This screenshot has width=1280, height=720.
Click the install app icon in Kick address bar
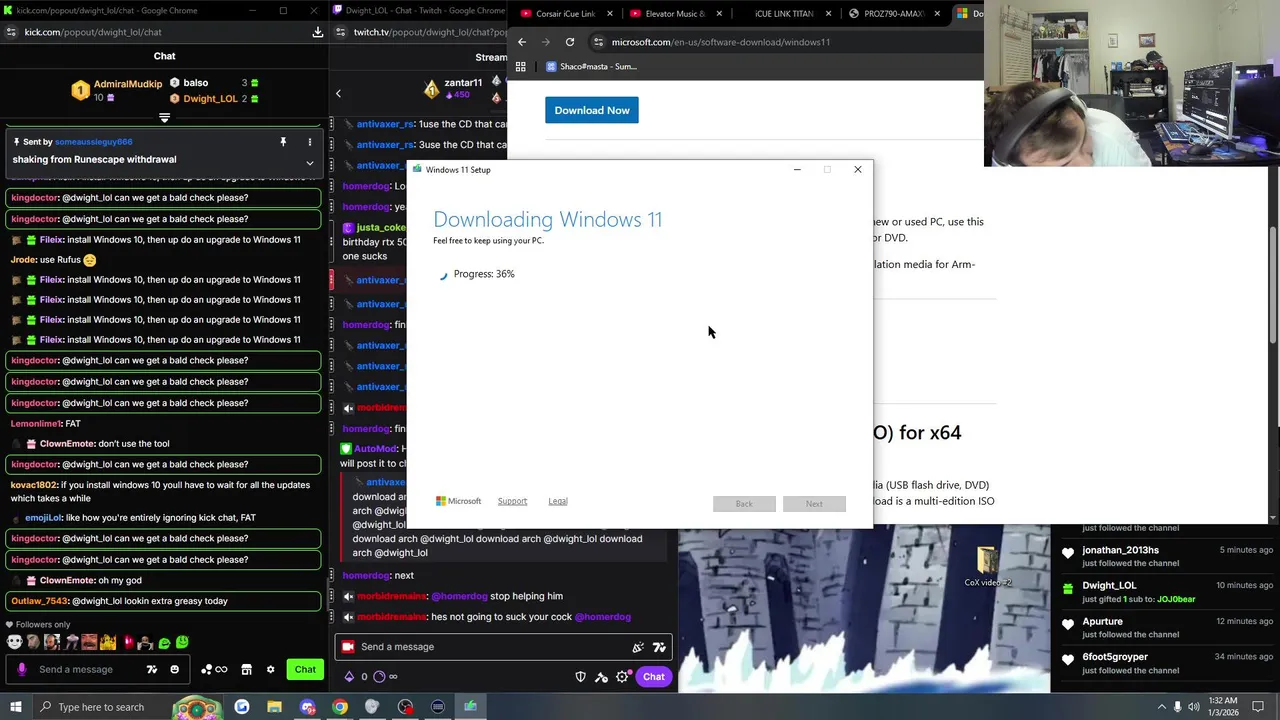pos(317,32)
